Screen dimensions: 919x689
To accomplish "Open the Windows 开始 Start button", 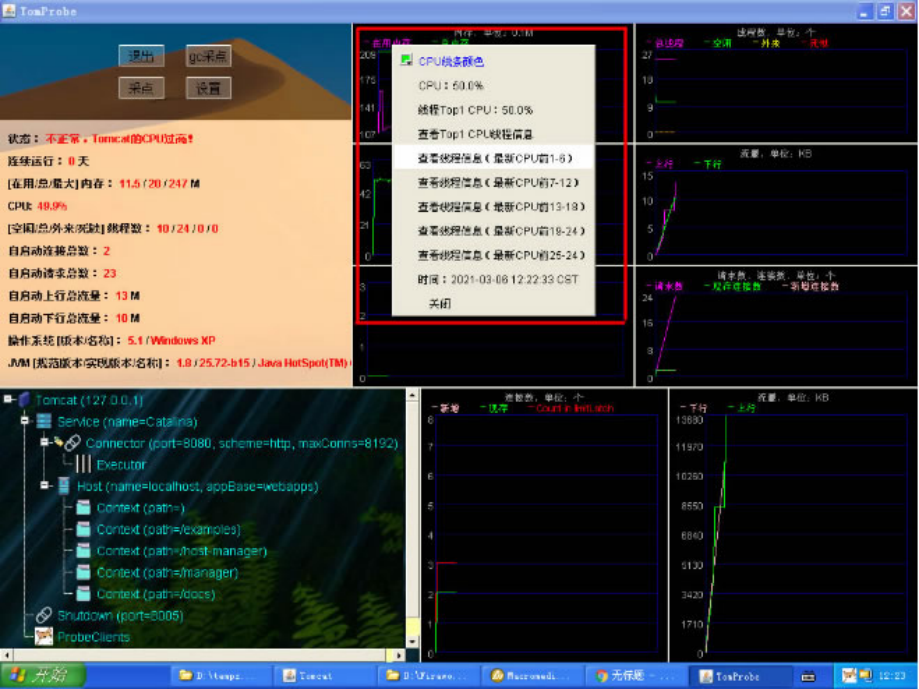I will coord(43,676).
